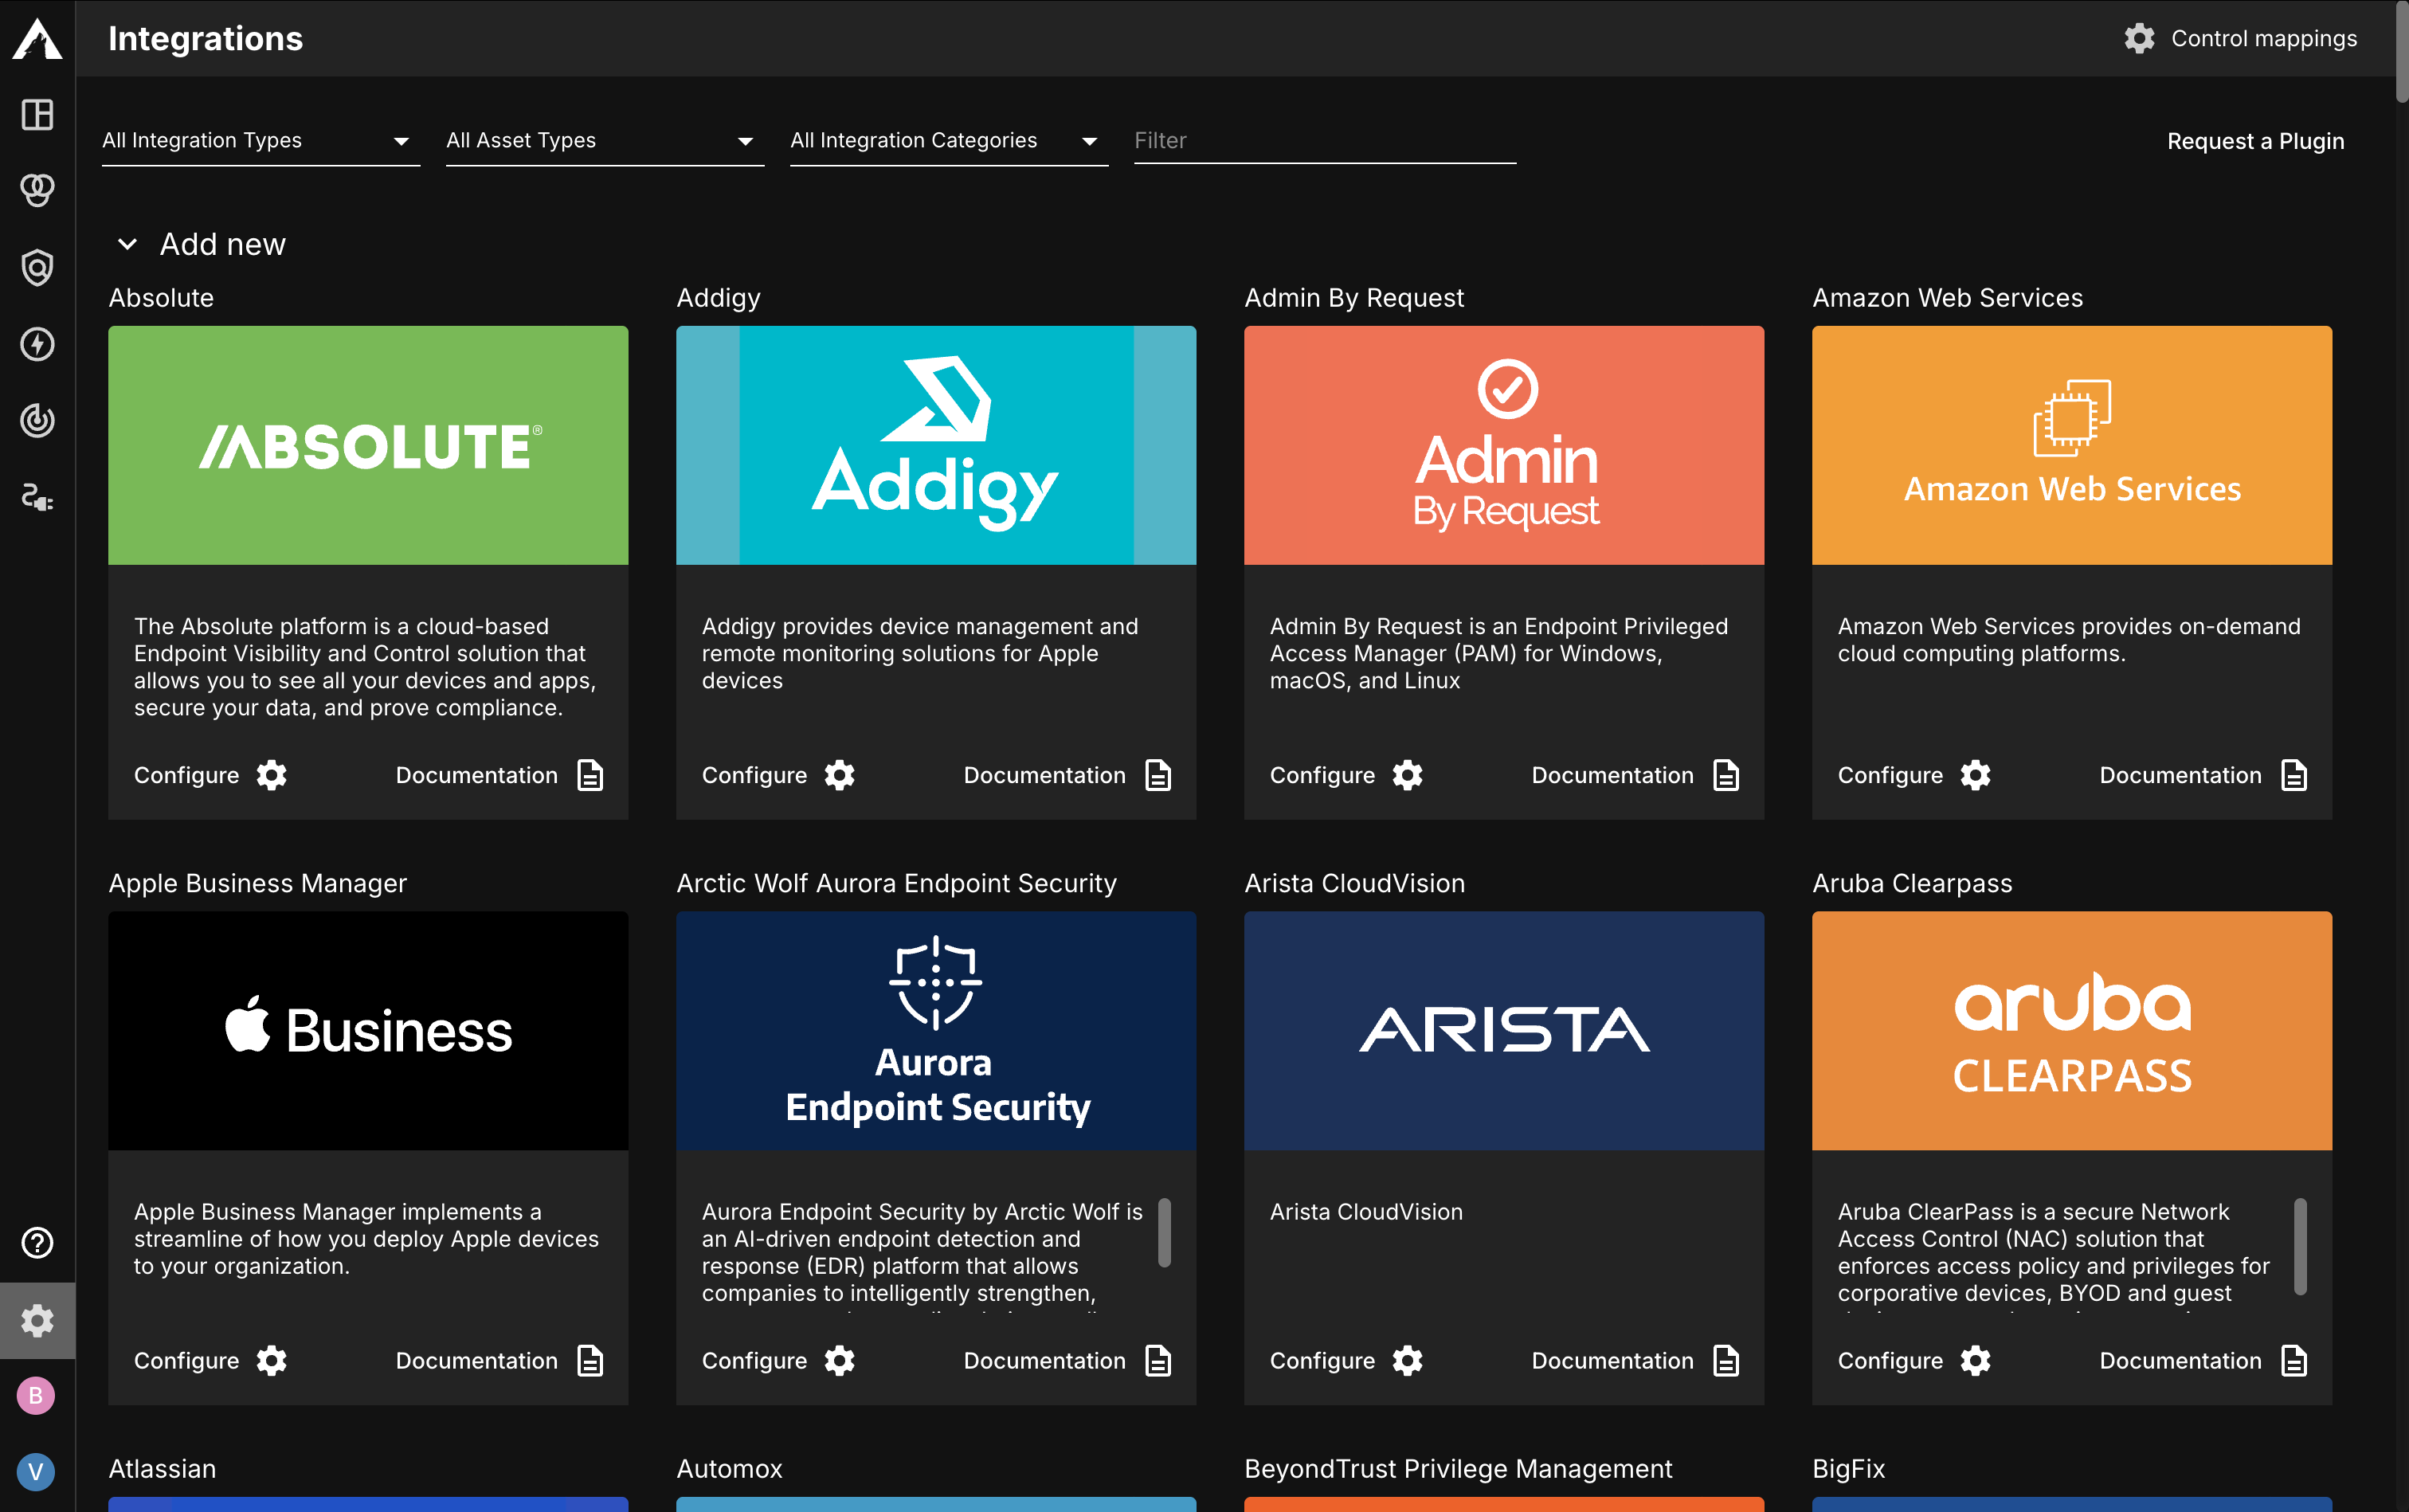Click the Request a Plugin button
This screenshot has width=2409, height=1512.
click(x=2255, y=141)
